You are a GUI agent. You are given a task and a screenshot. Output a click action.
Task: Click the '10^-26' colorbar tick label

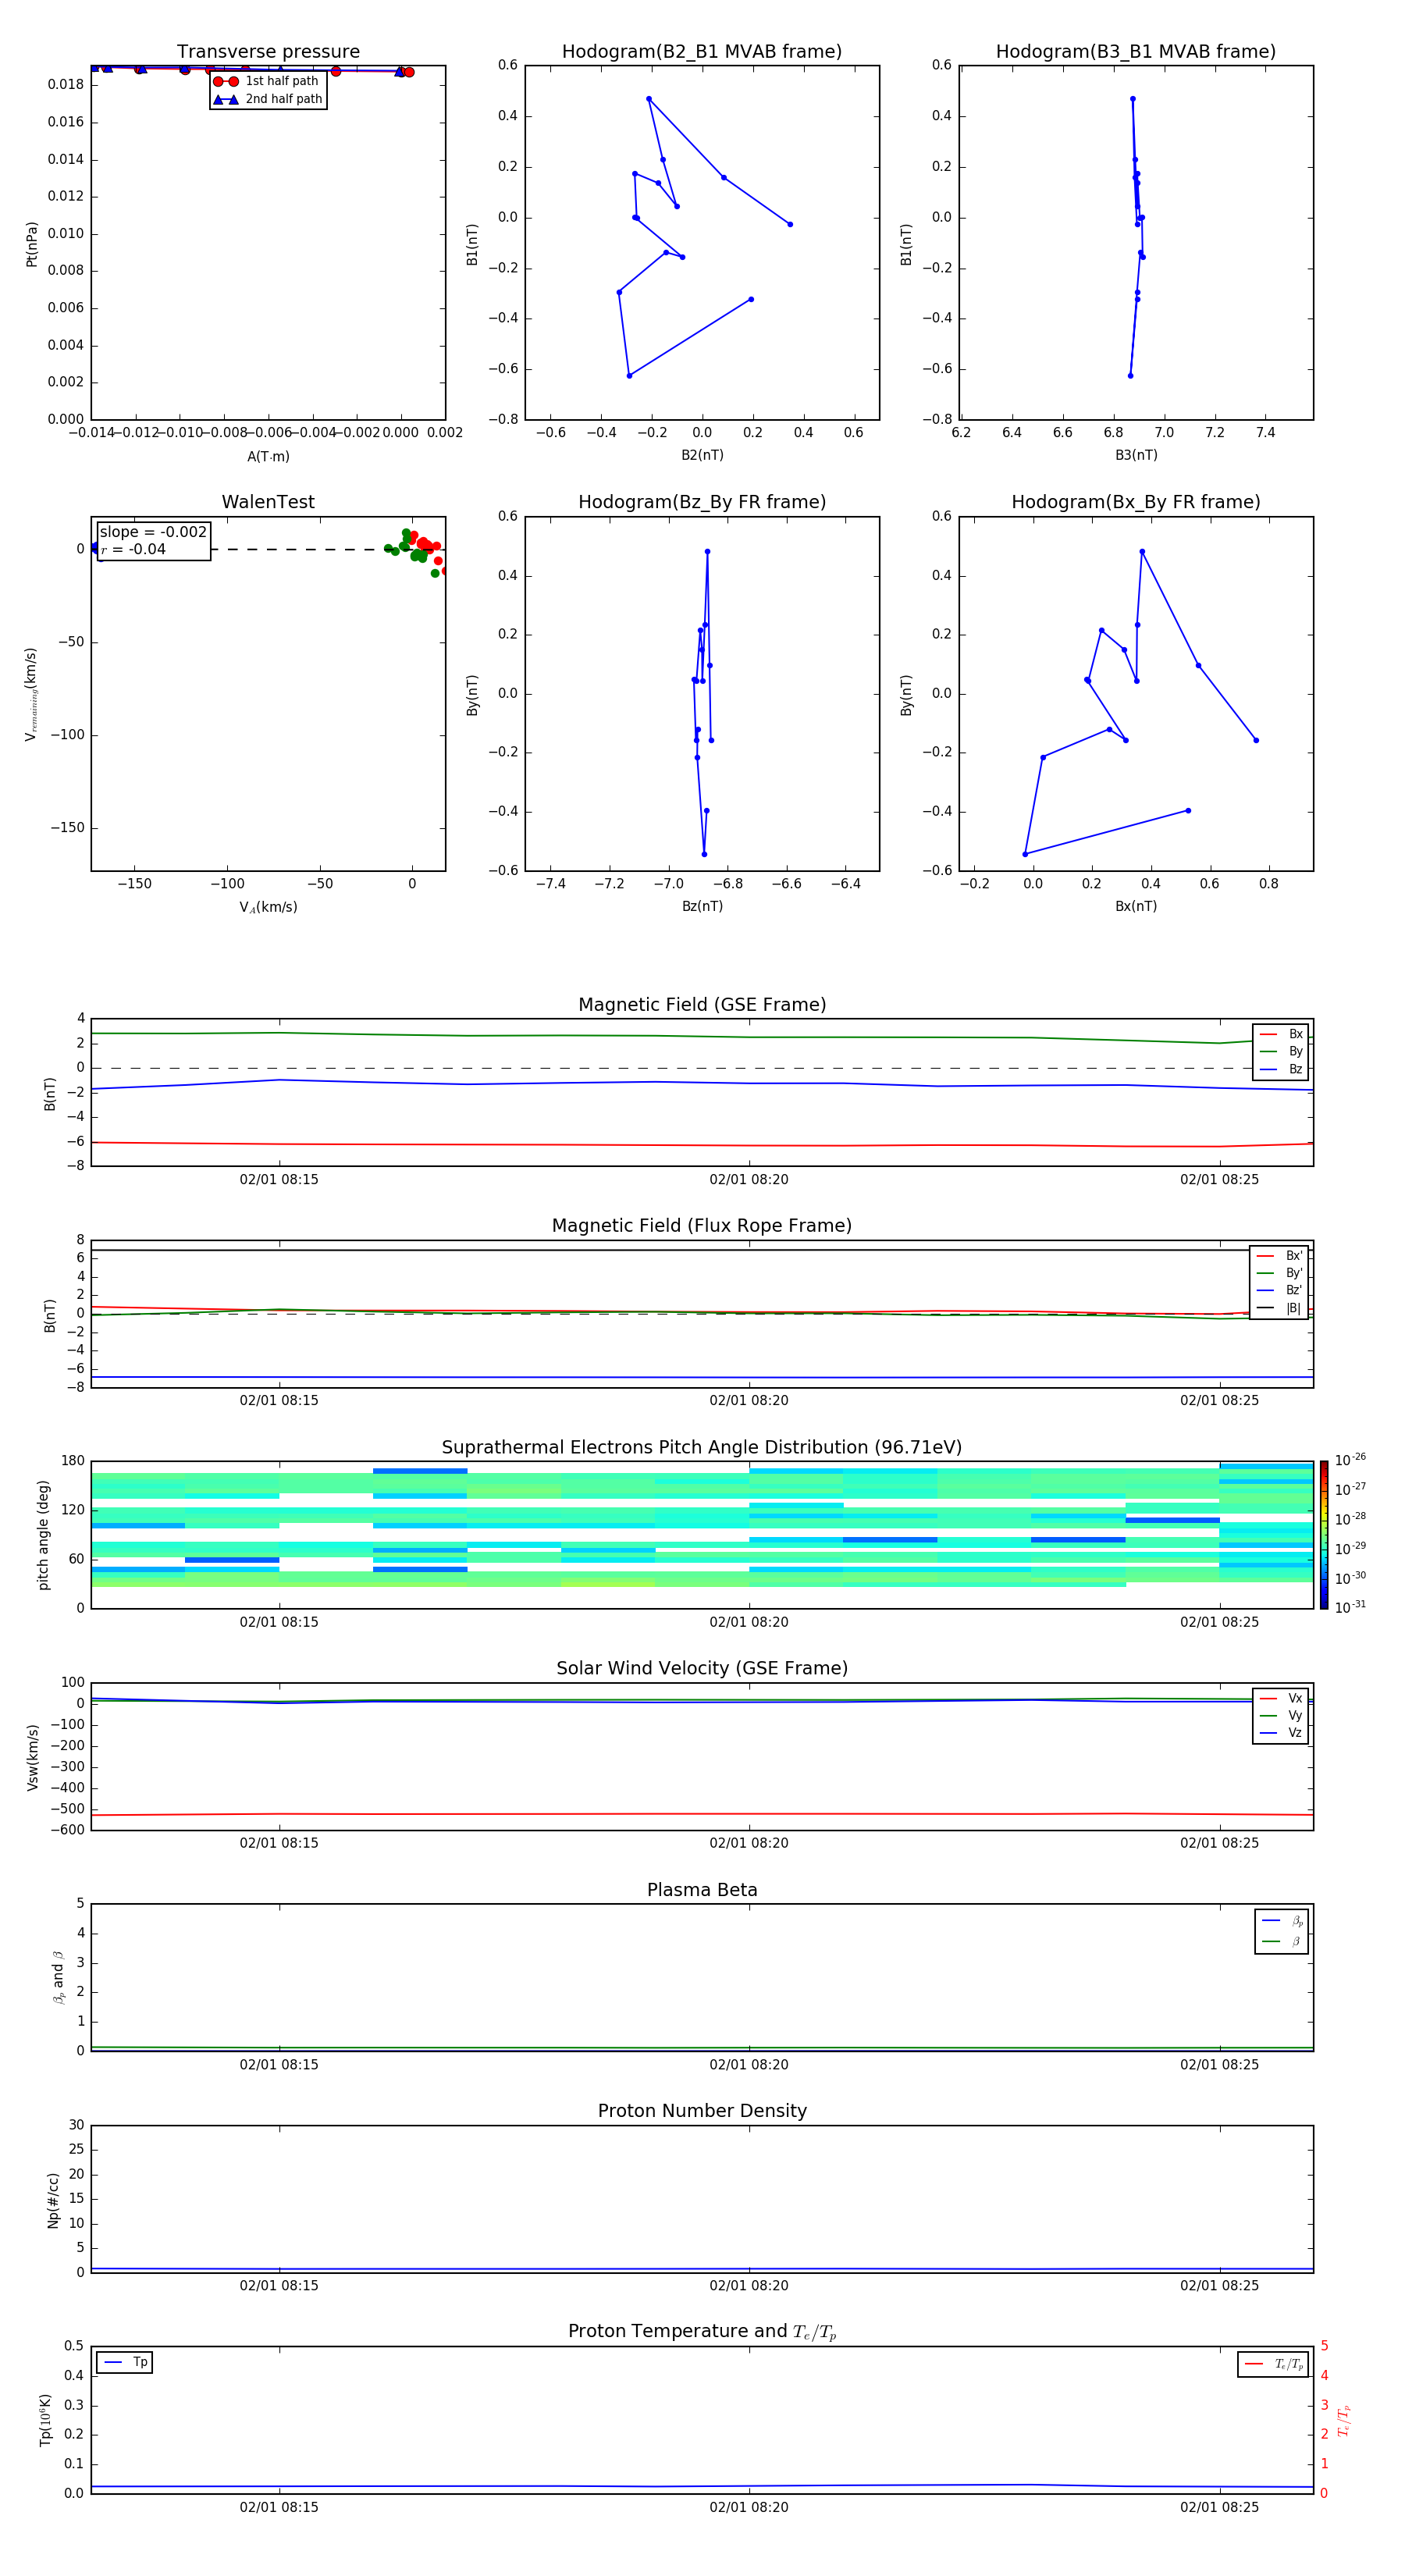click(x=1350, y=1460)
